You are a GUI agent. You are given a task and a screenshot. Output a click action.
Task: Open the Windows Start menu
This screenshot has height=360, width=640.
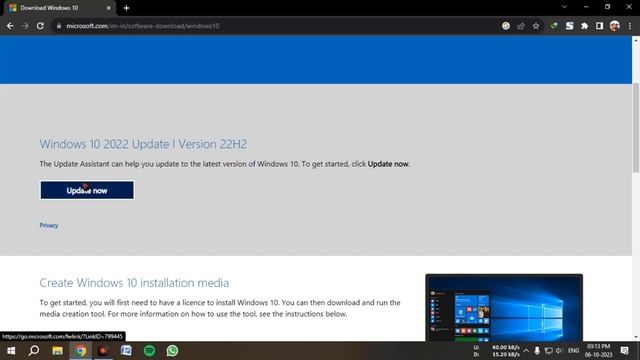(x=11, y=351)
